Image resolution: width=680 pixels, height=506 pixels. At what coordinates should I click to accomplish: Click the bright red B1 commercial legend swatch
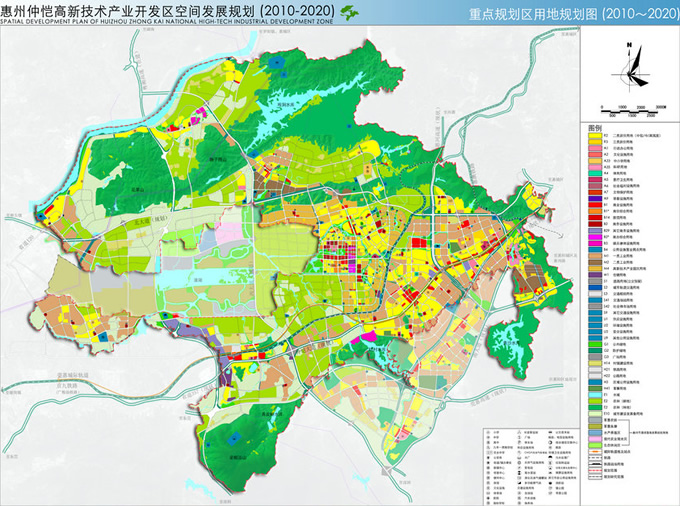(595, 205)
